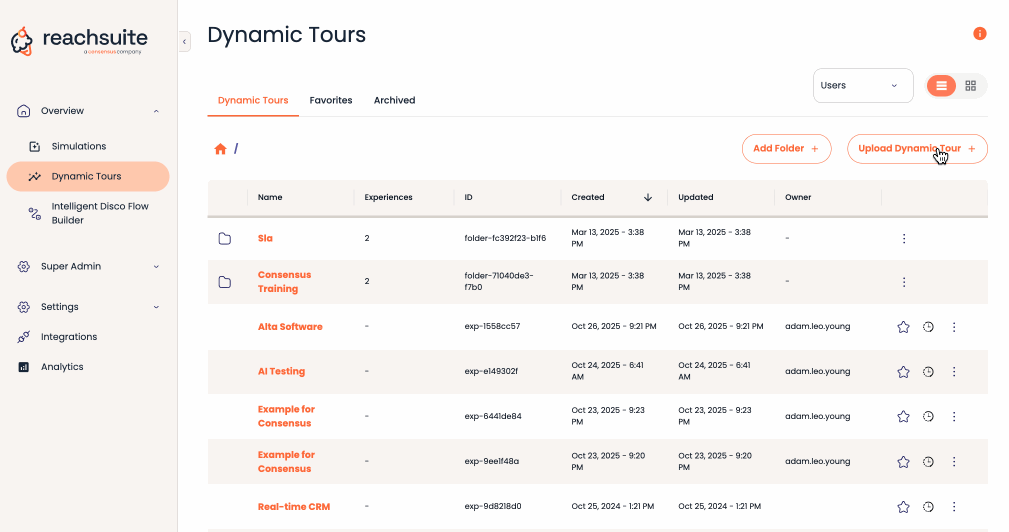This screenshot has width=1009, height=532.
Task: Switch to the Favorites tab
Action: pyautogui.click(x=331, y=100)
